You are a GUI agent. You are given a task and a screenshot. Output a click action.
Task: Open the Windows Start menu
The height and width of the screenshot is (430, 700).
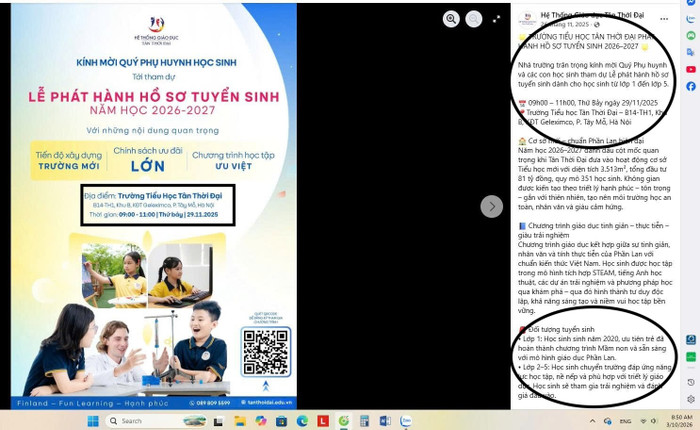pyautogui.click(x=93, y=421)
